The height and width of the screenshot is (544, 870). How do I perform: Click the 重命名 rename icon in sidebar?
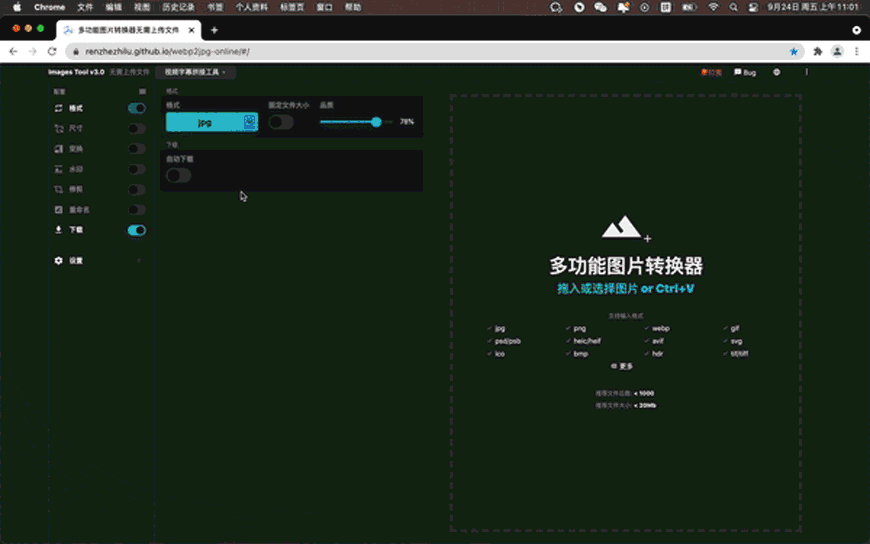click(58, 210)
